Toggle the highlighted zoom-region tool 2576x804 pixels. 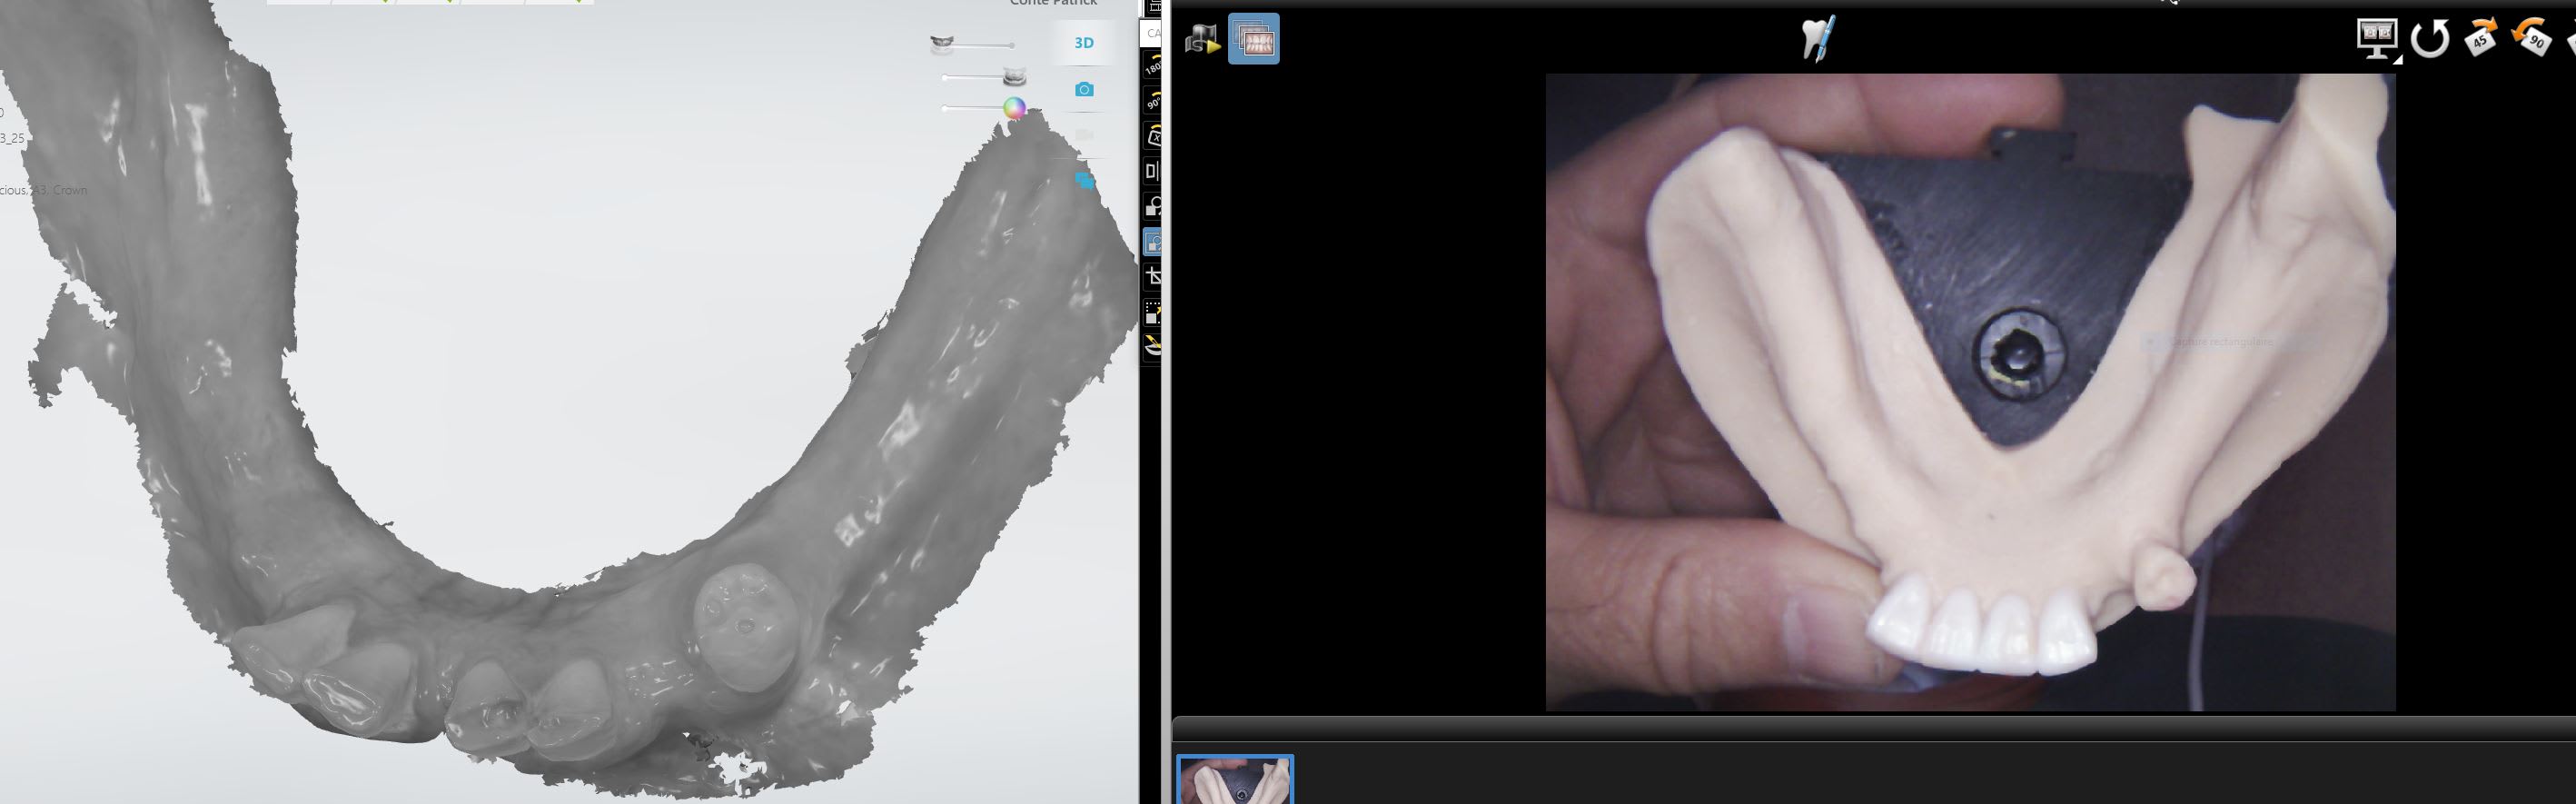pyautogui.click(x=1153, y=242)
